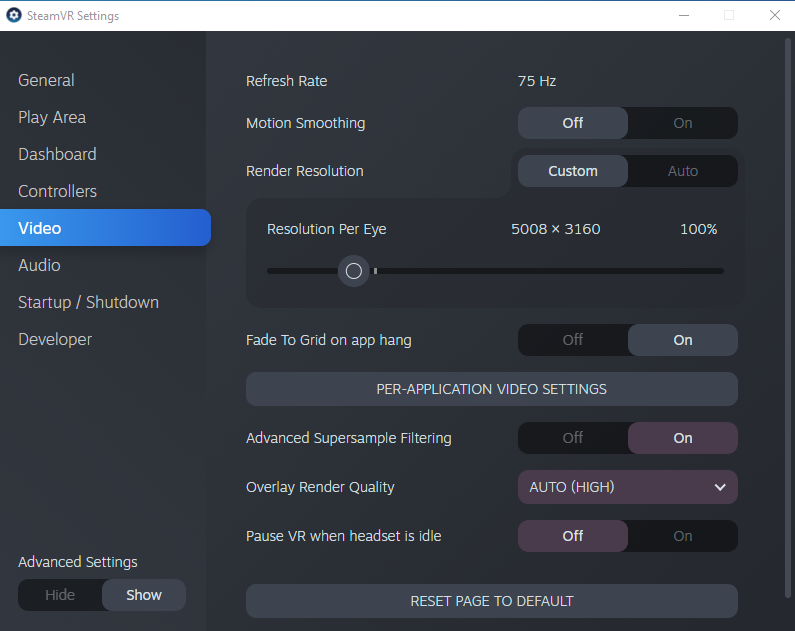Click Reset Page To Default button
This screenshot has width=795, height=631.
[x=492, y=601]
